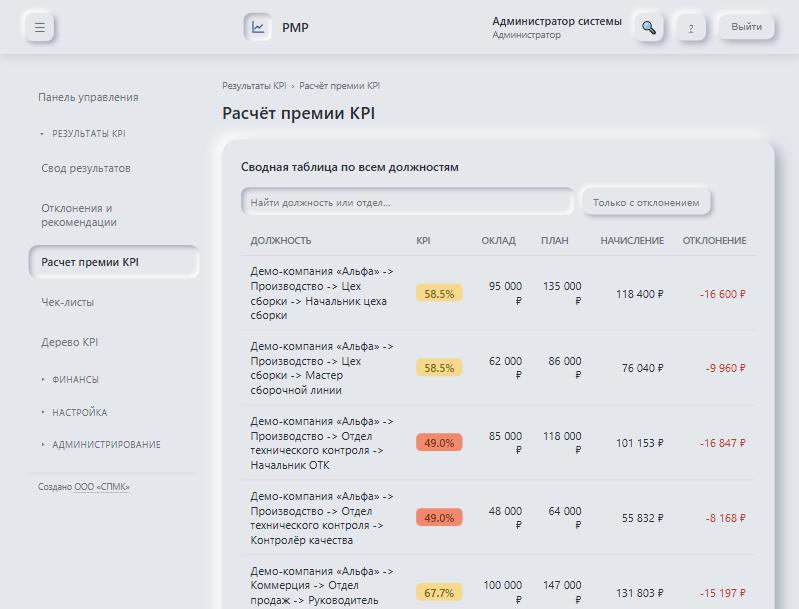The width and height of the screenshot is (799, 609).
Task: Click the Мастер сборочной линии position row
Action: pyautogui.click(x=498, y=368)
